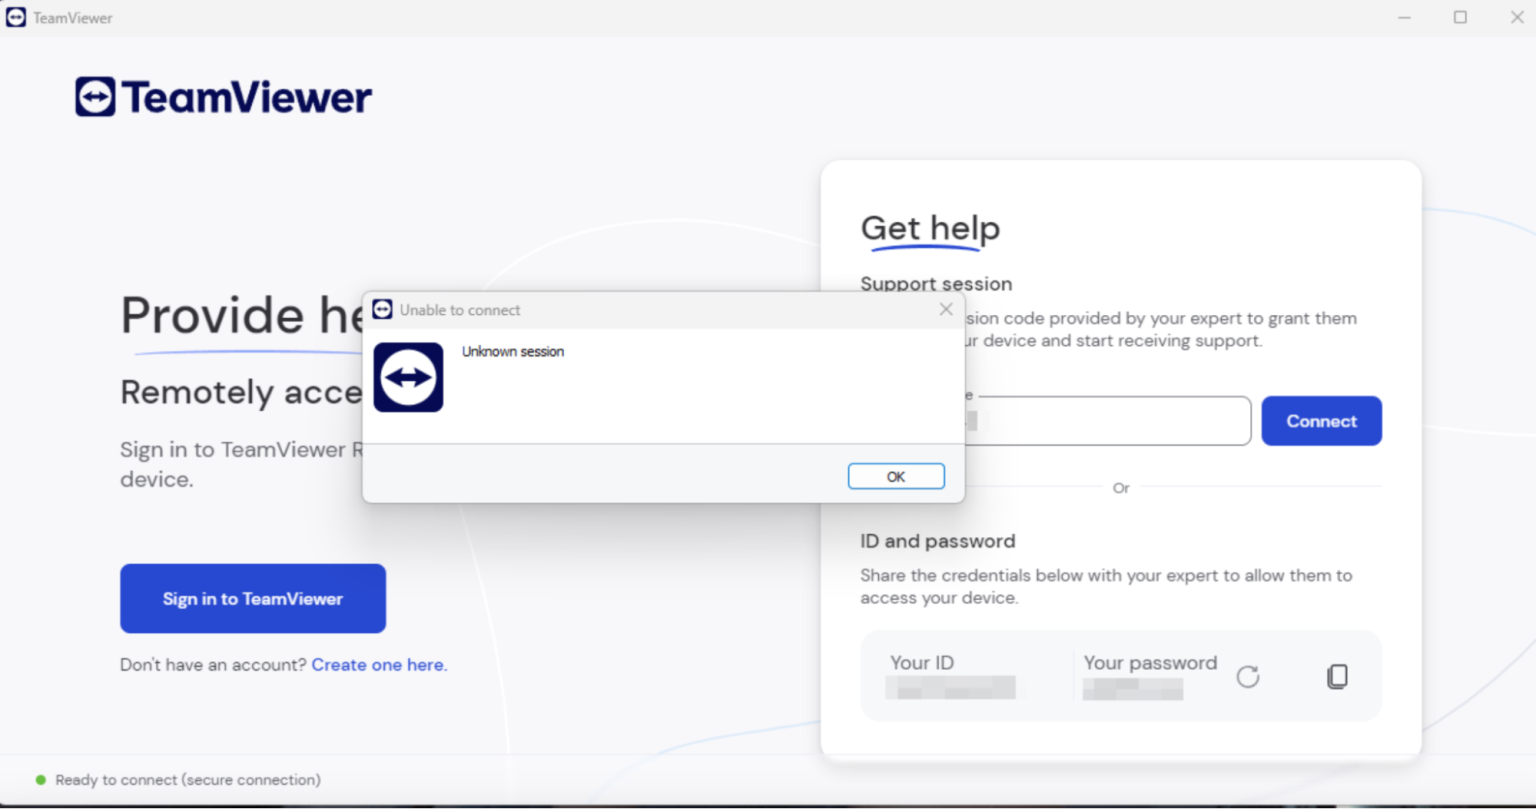The image size is (1536, 809).
Task: Click the refresh password icon
Action: tap(1248, 676)
